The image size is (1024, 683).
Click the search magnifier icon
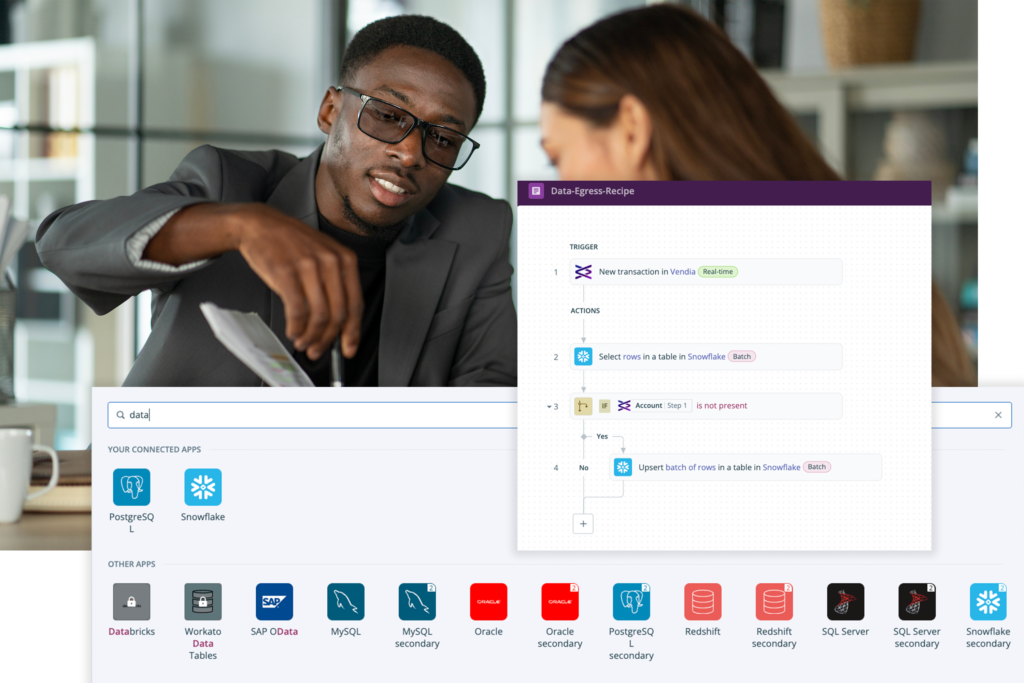point(121,415)
